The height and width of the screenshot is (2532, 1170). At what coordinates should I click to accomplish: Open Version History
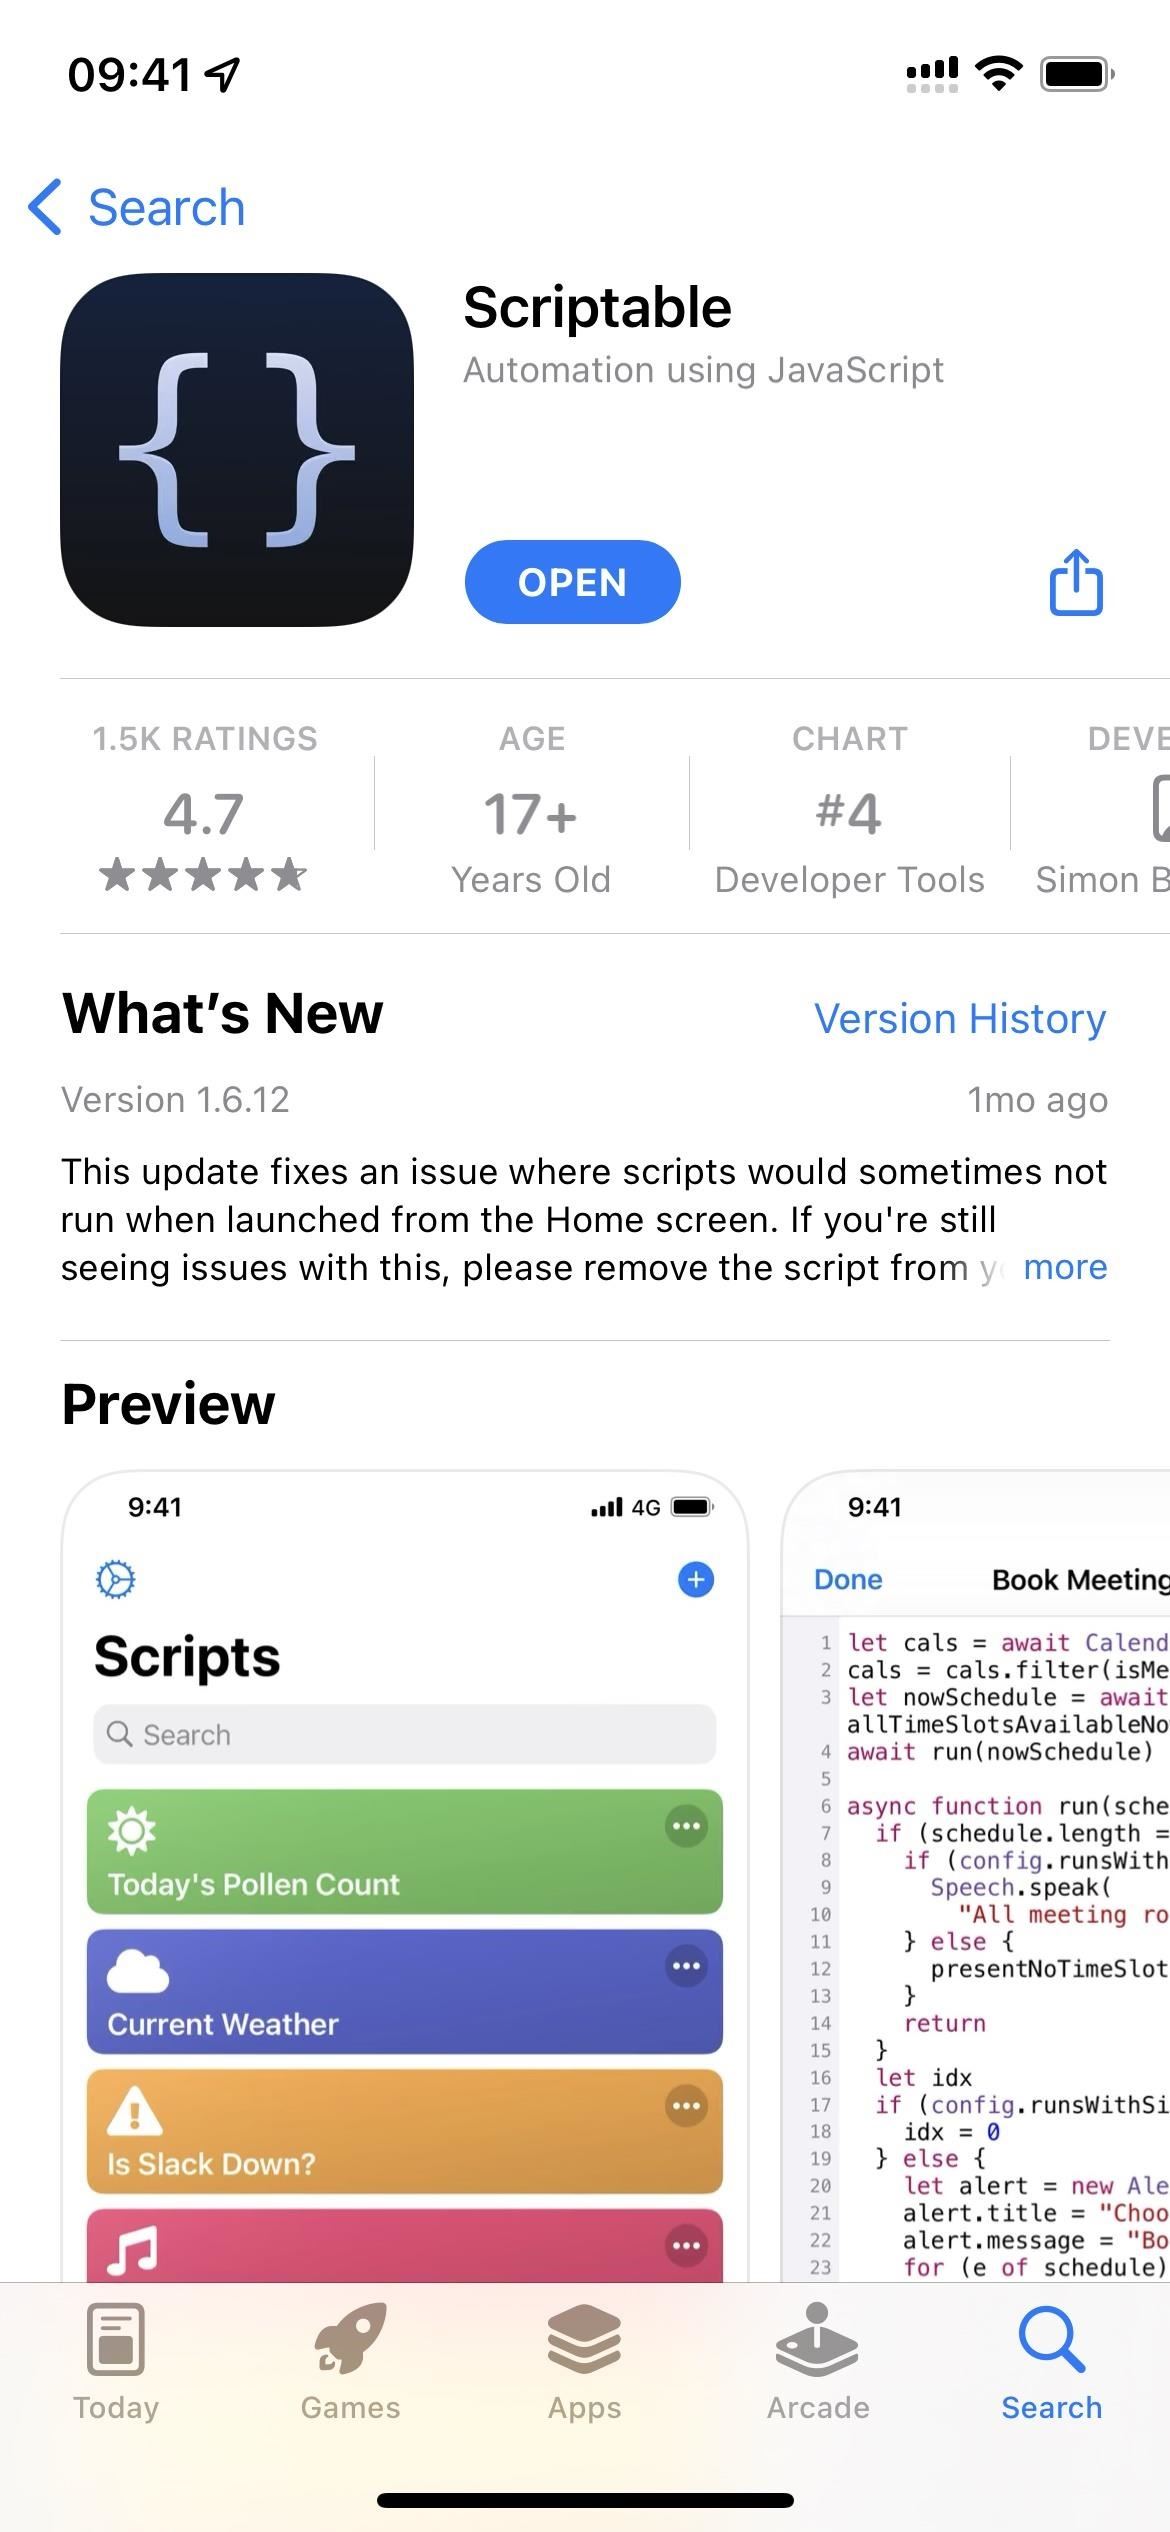pyautogui.click(x=960, y=1019)
